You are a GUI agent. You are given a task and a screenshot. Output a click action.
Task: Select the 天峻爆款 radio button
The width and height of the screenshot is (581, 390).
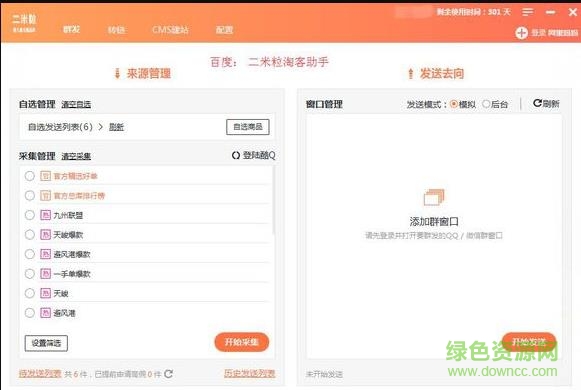tap(30, 234)
